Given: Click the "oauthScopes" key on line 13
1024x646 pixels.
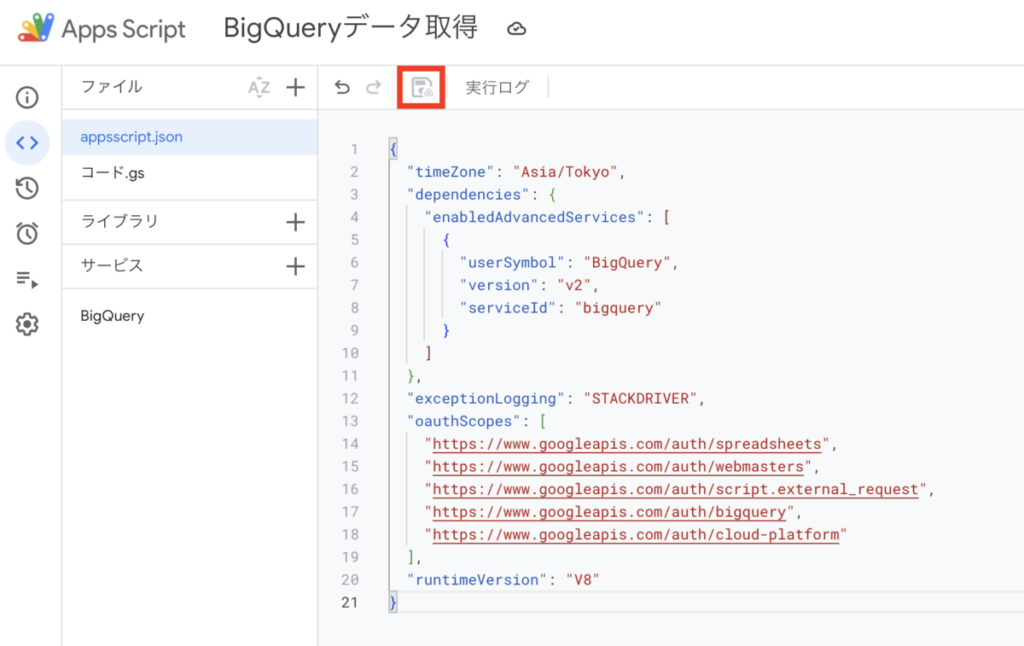Looking at the screenshot, I should (463, 421).
